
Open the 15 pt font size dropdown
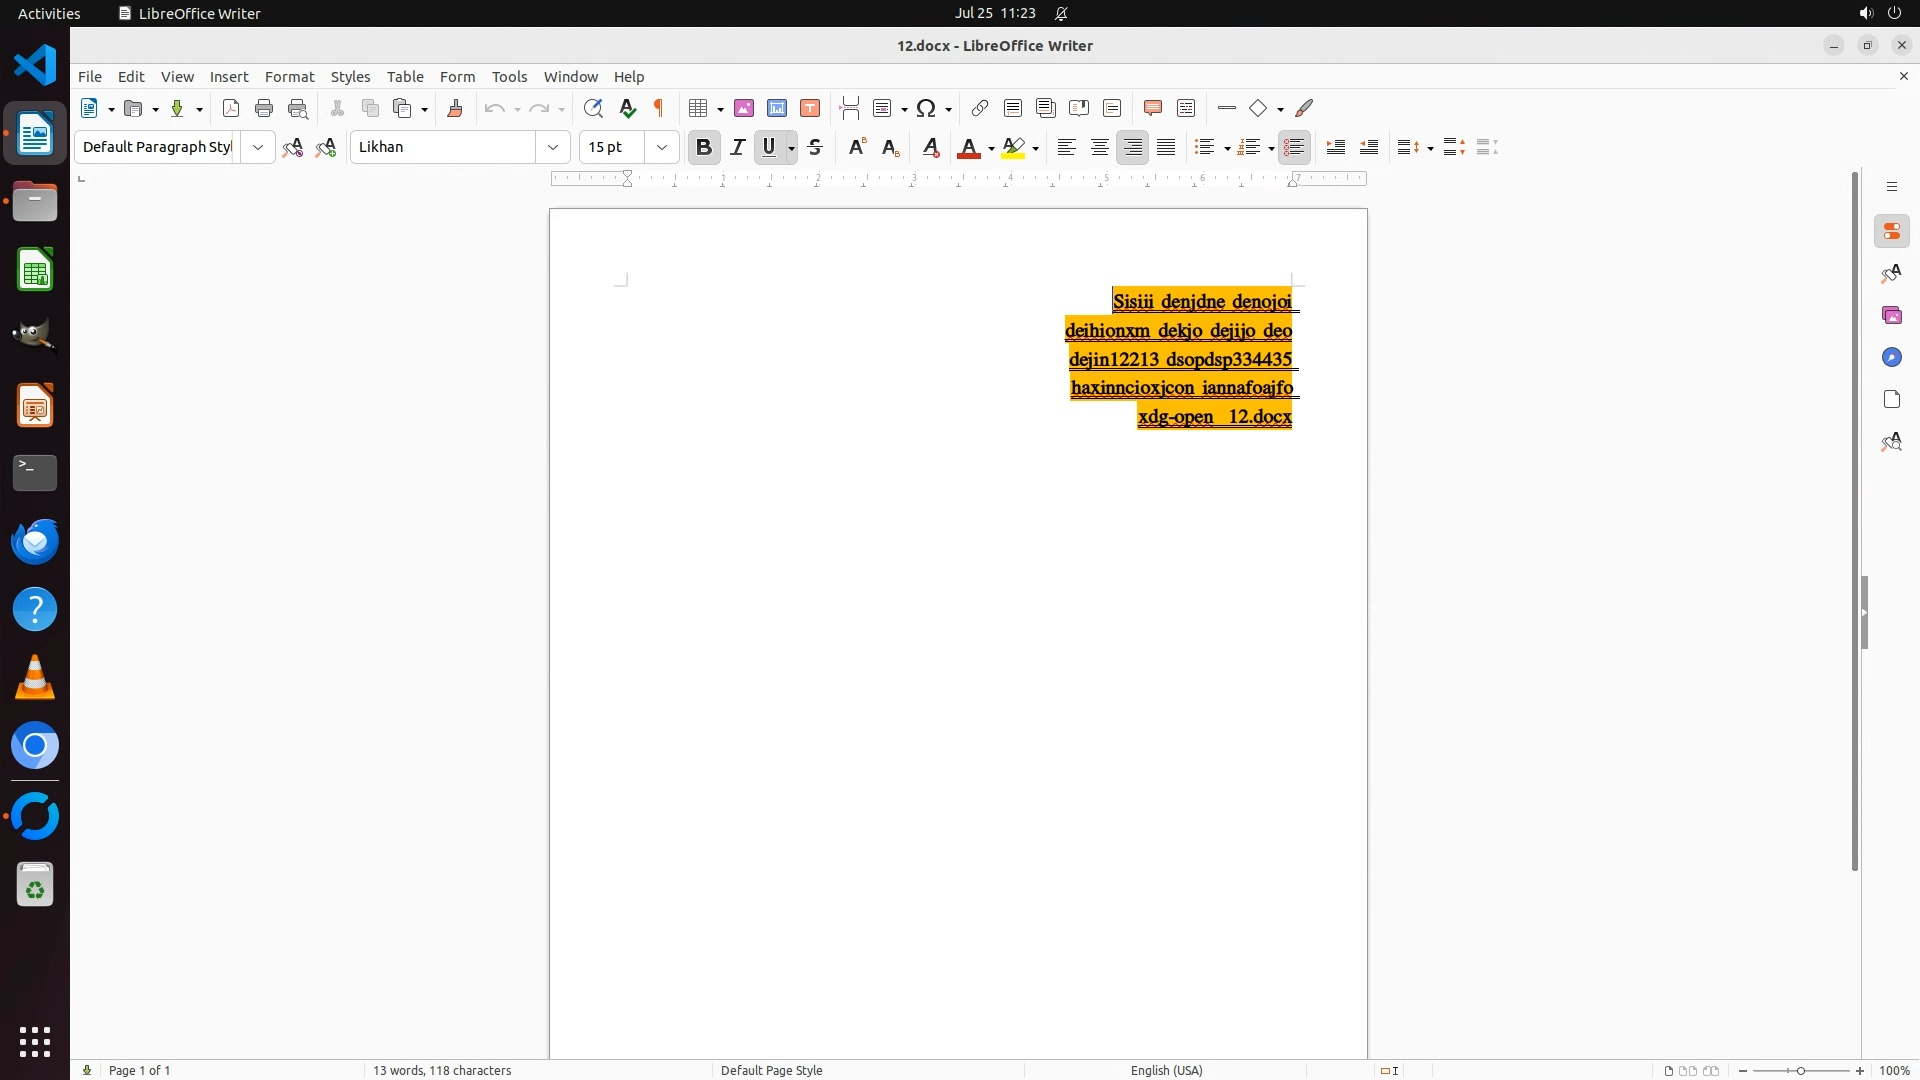tap(662, 147)
